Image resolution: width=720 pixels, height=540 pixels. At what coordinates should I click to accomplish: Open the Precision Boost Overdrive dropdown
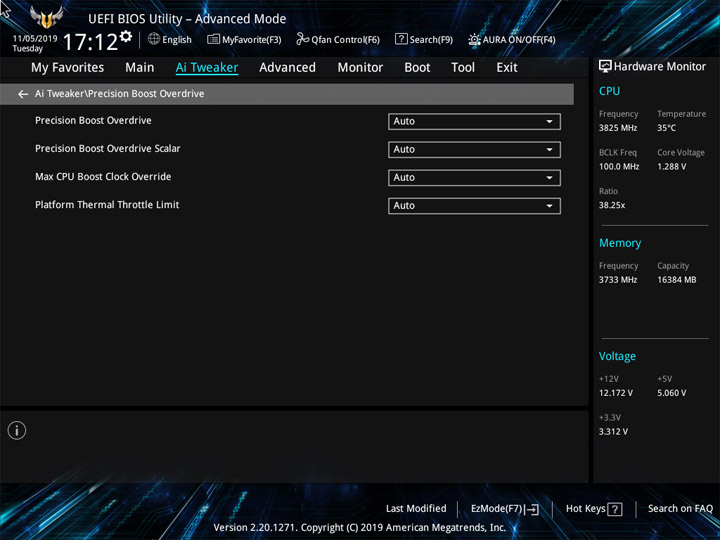474,122
